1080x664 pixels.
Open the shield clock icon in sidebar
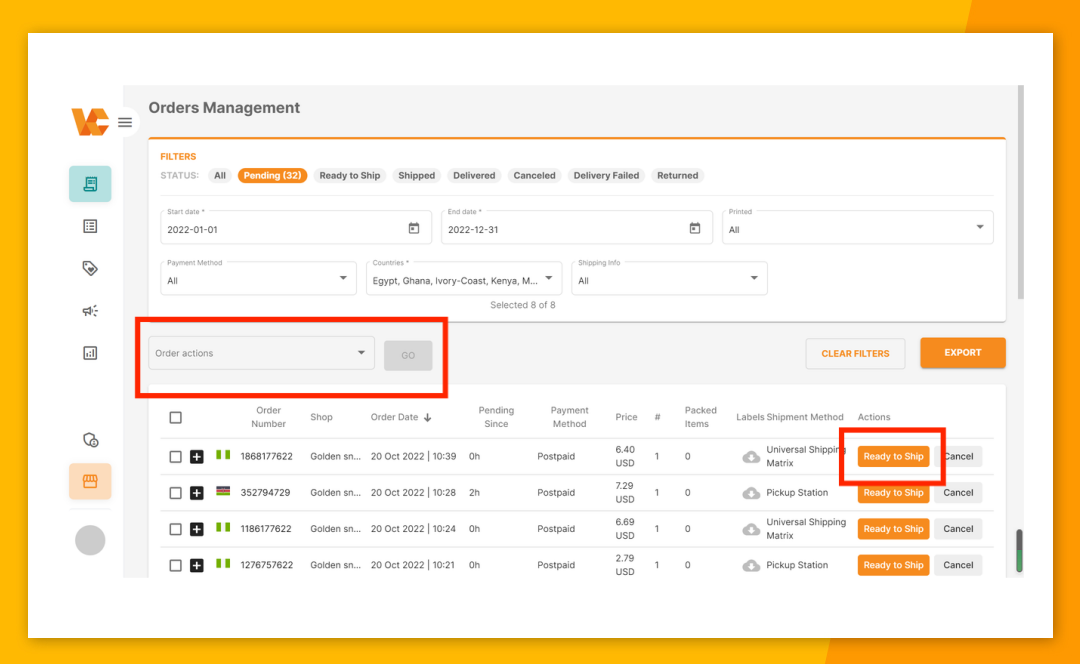(x=90, y=440)
